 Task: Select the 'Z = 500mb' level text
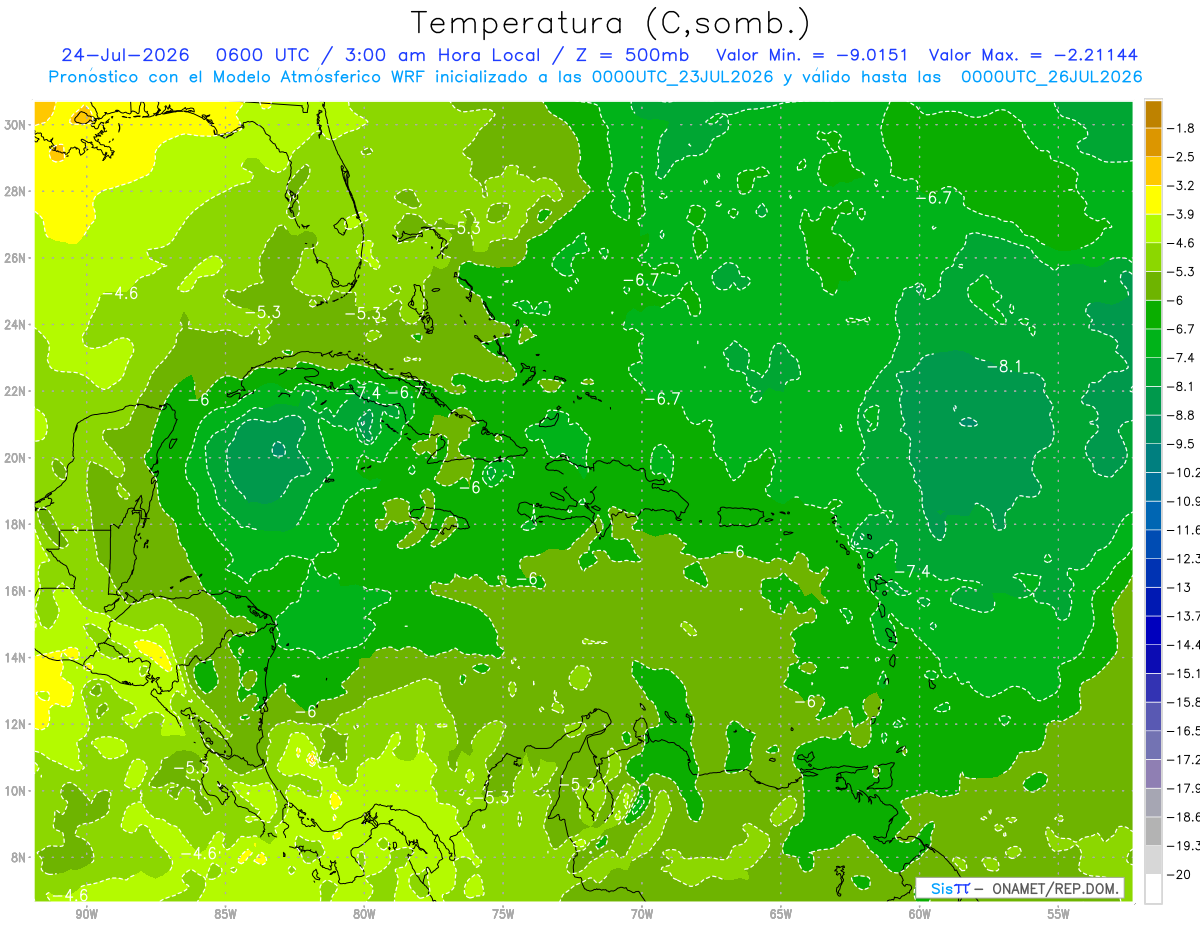pyautogui.click(x=634, y=55)
